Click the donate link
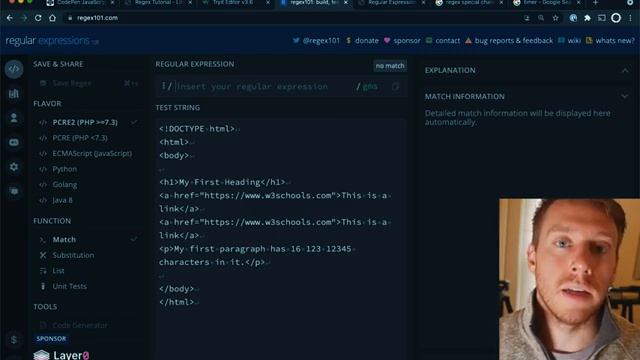The height and width of the screenshot is (360, 640). click(x=362, y=40)
